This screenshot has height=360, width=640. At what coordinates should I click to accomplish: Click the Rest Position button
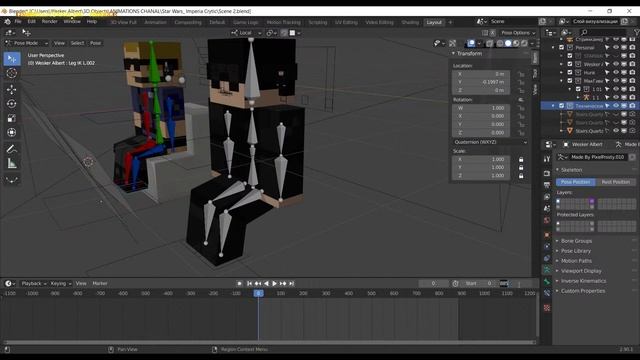pyautogui.click(x=616, y=182)
